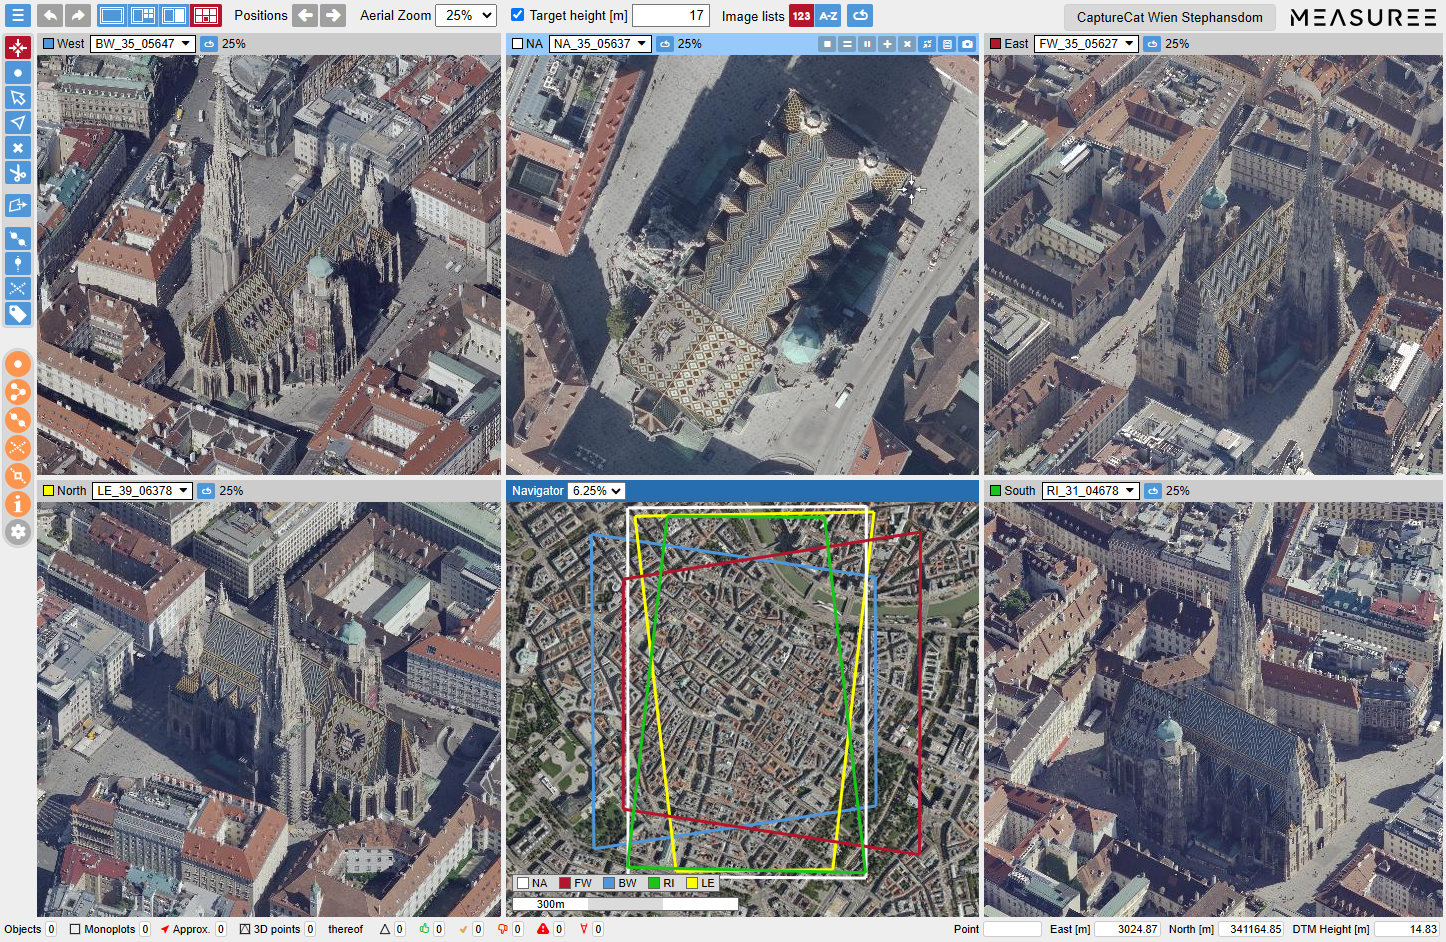The height and width of the screenshot is (942, 1446).
Task: Select the scissors cut tool
Action: point(18,173)
